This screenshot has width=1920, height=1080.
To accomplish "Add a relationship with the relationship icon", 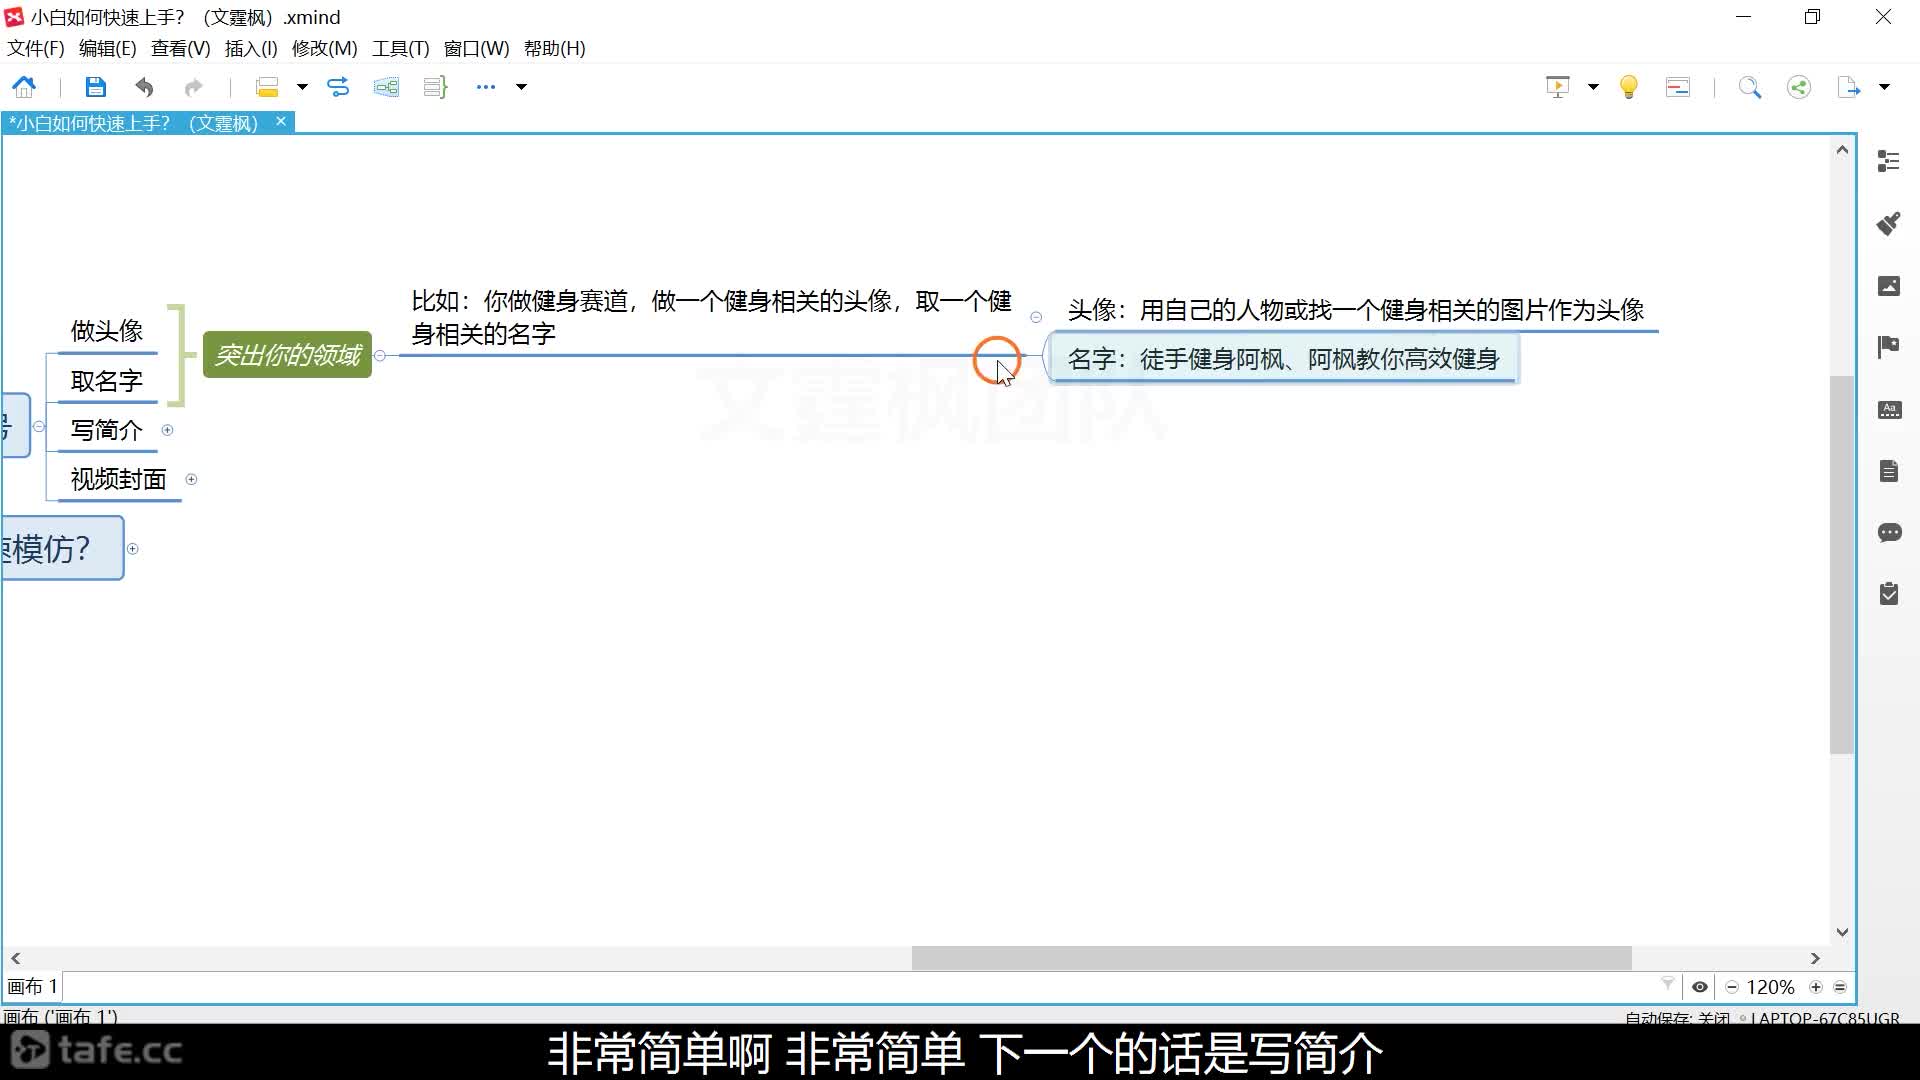I will point(338,87).
